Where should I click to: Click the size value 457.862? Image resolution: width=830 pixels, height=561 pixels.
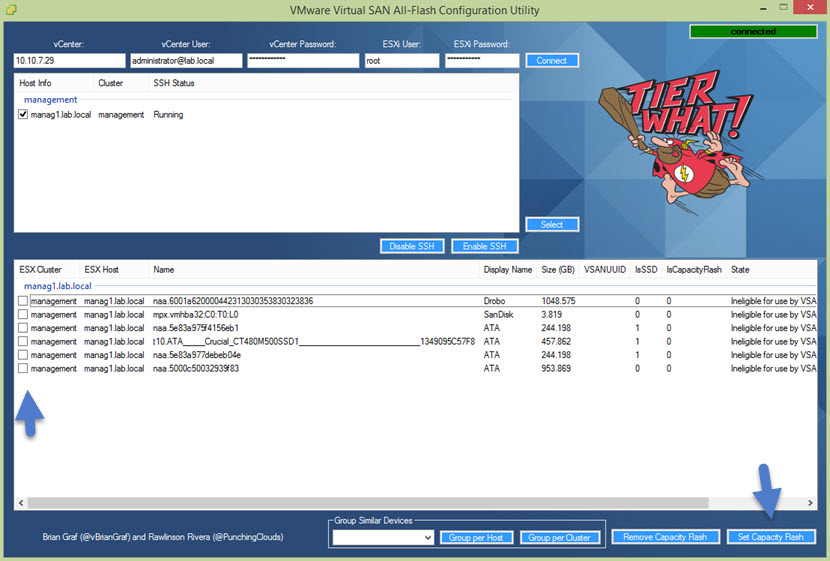[556, 341]
